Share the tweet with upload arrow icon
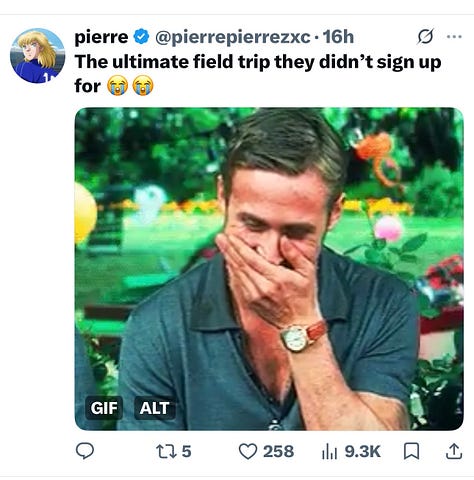474x480 pixels. pos(454,451)
